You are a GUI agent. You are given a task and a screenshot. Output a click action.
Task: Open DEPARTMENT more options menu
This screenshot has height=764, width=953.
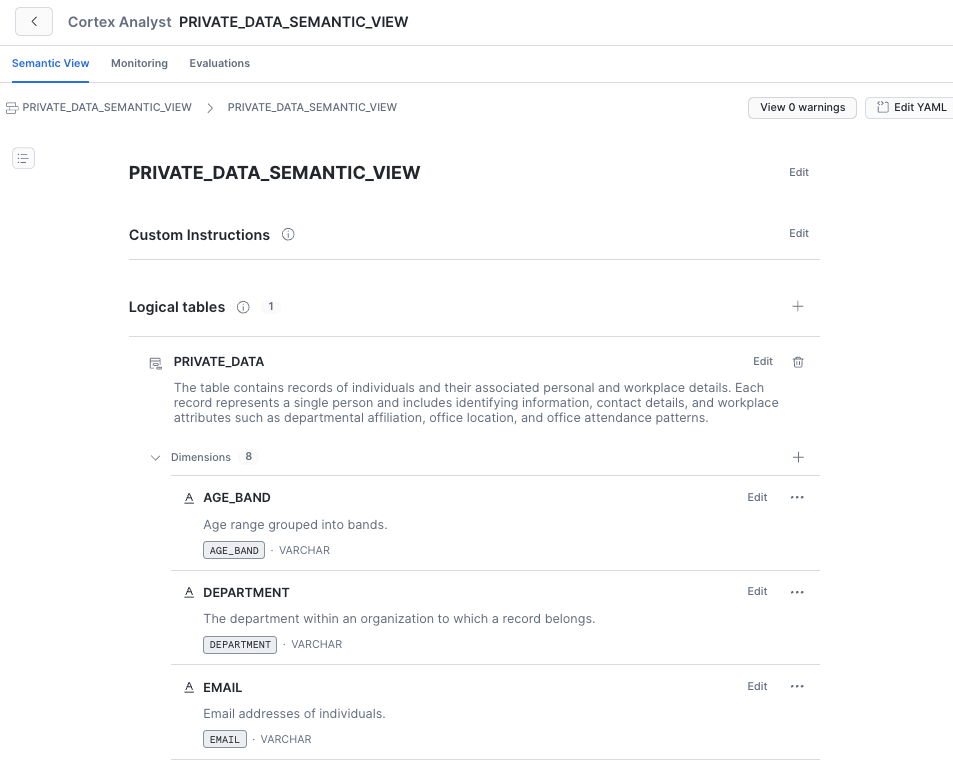(797, 592)
